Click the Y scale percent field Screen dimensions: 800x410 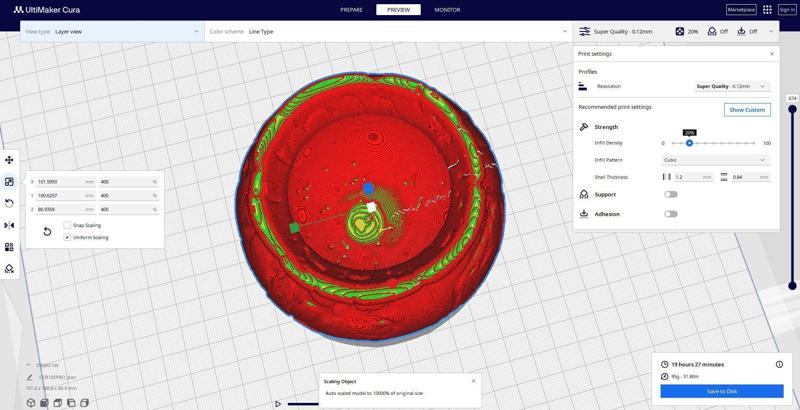pos(129,195)
